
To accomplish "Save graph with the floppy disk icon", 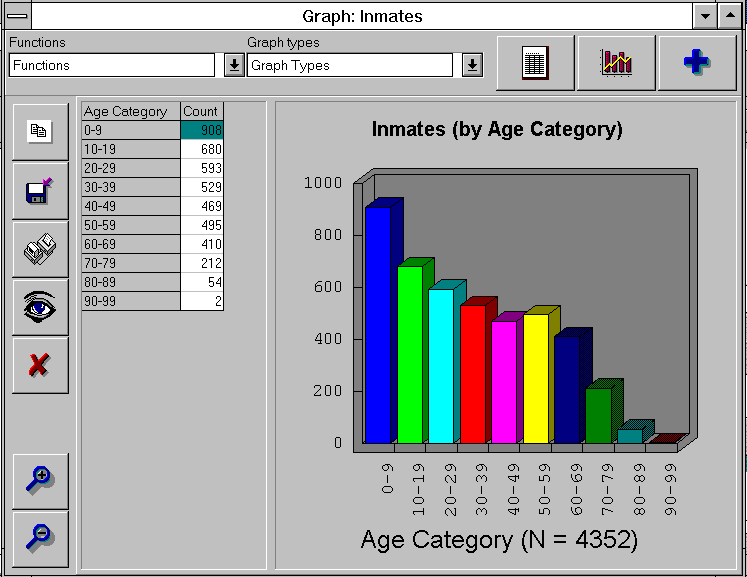I will coord(40,191).
